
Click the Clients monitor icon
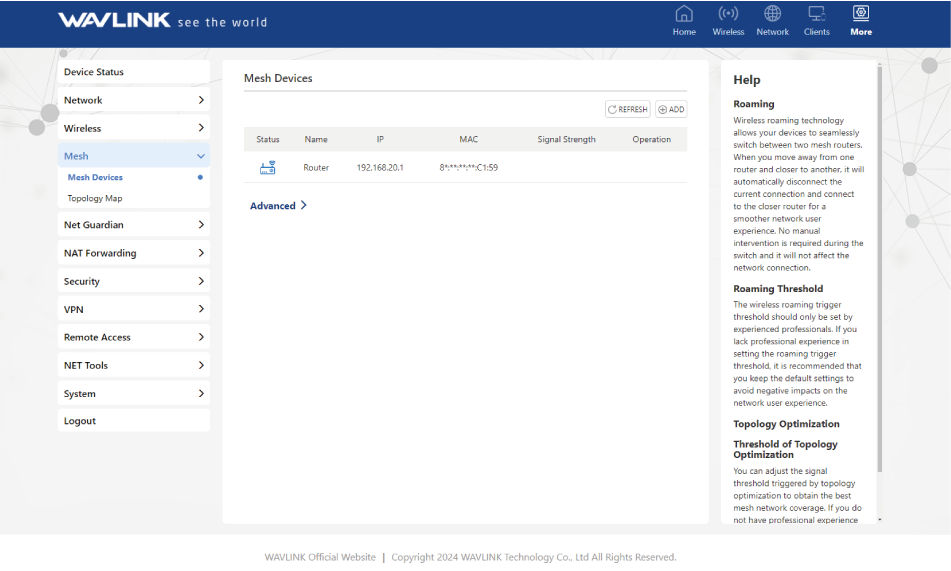[x=816, y=14]
